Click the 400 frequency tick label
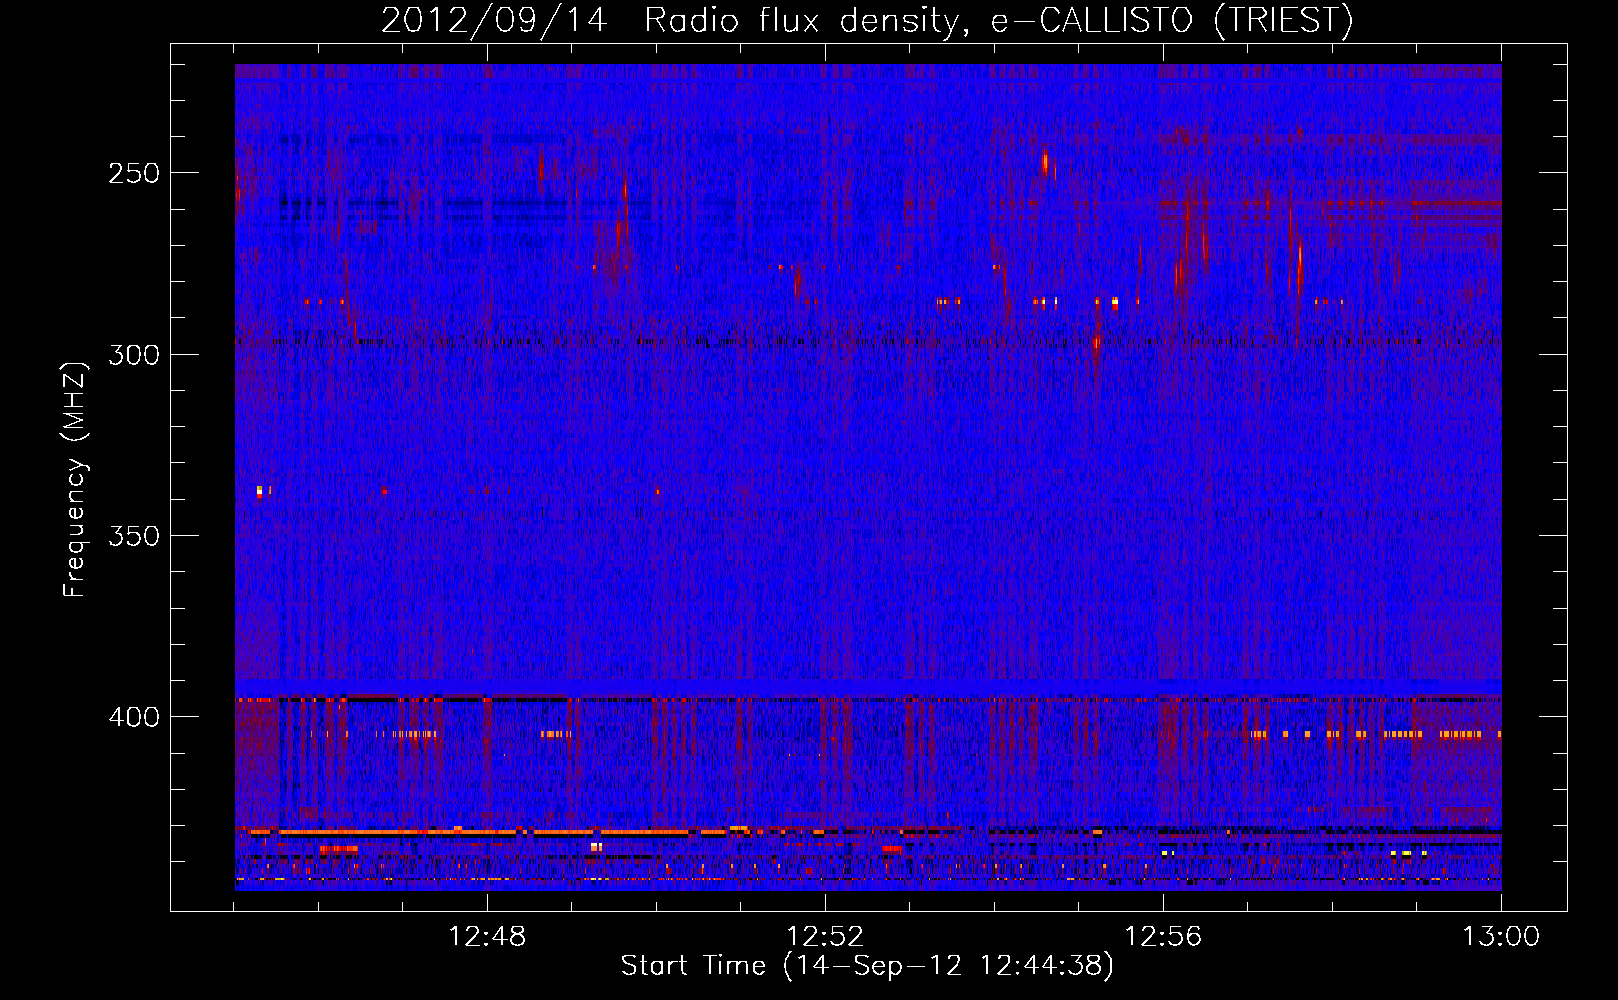The image size is (1618, 1000). 134,717
